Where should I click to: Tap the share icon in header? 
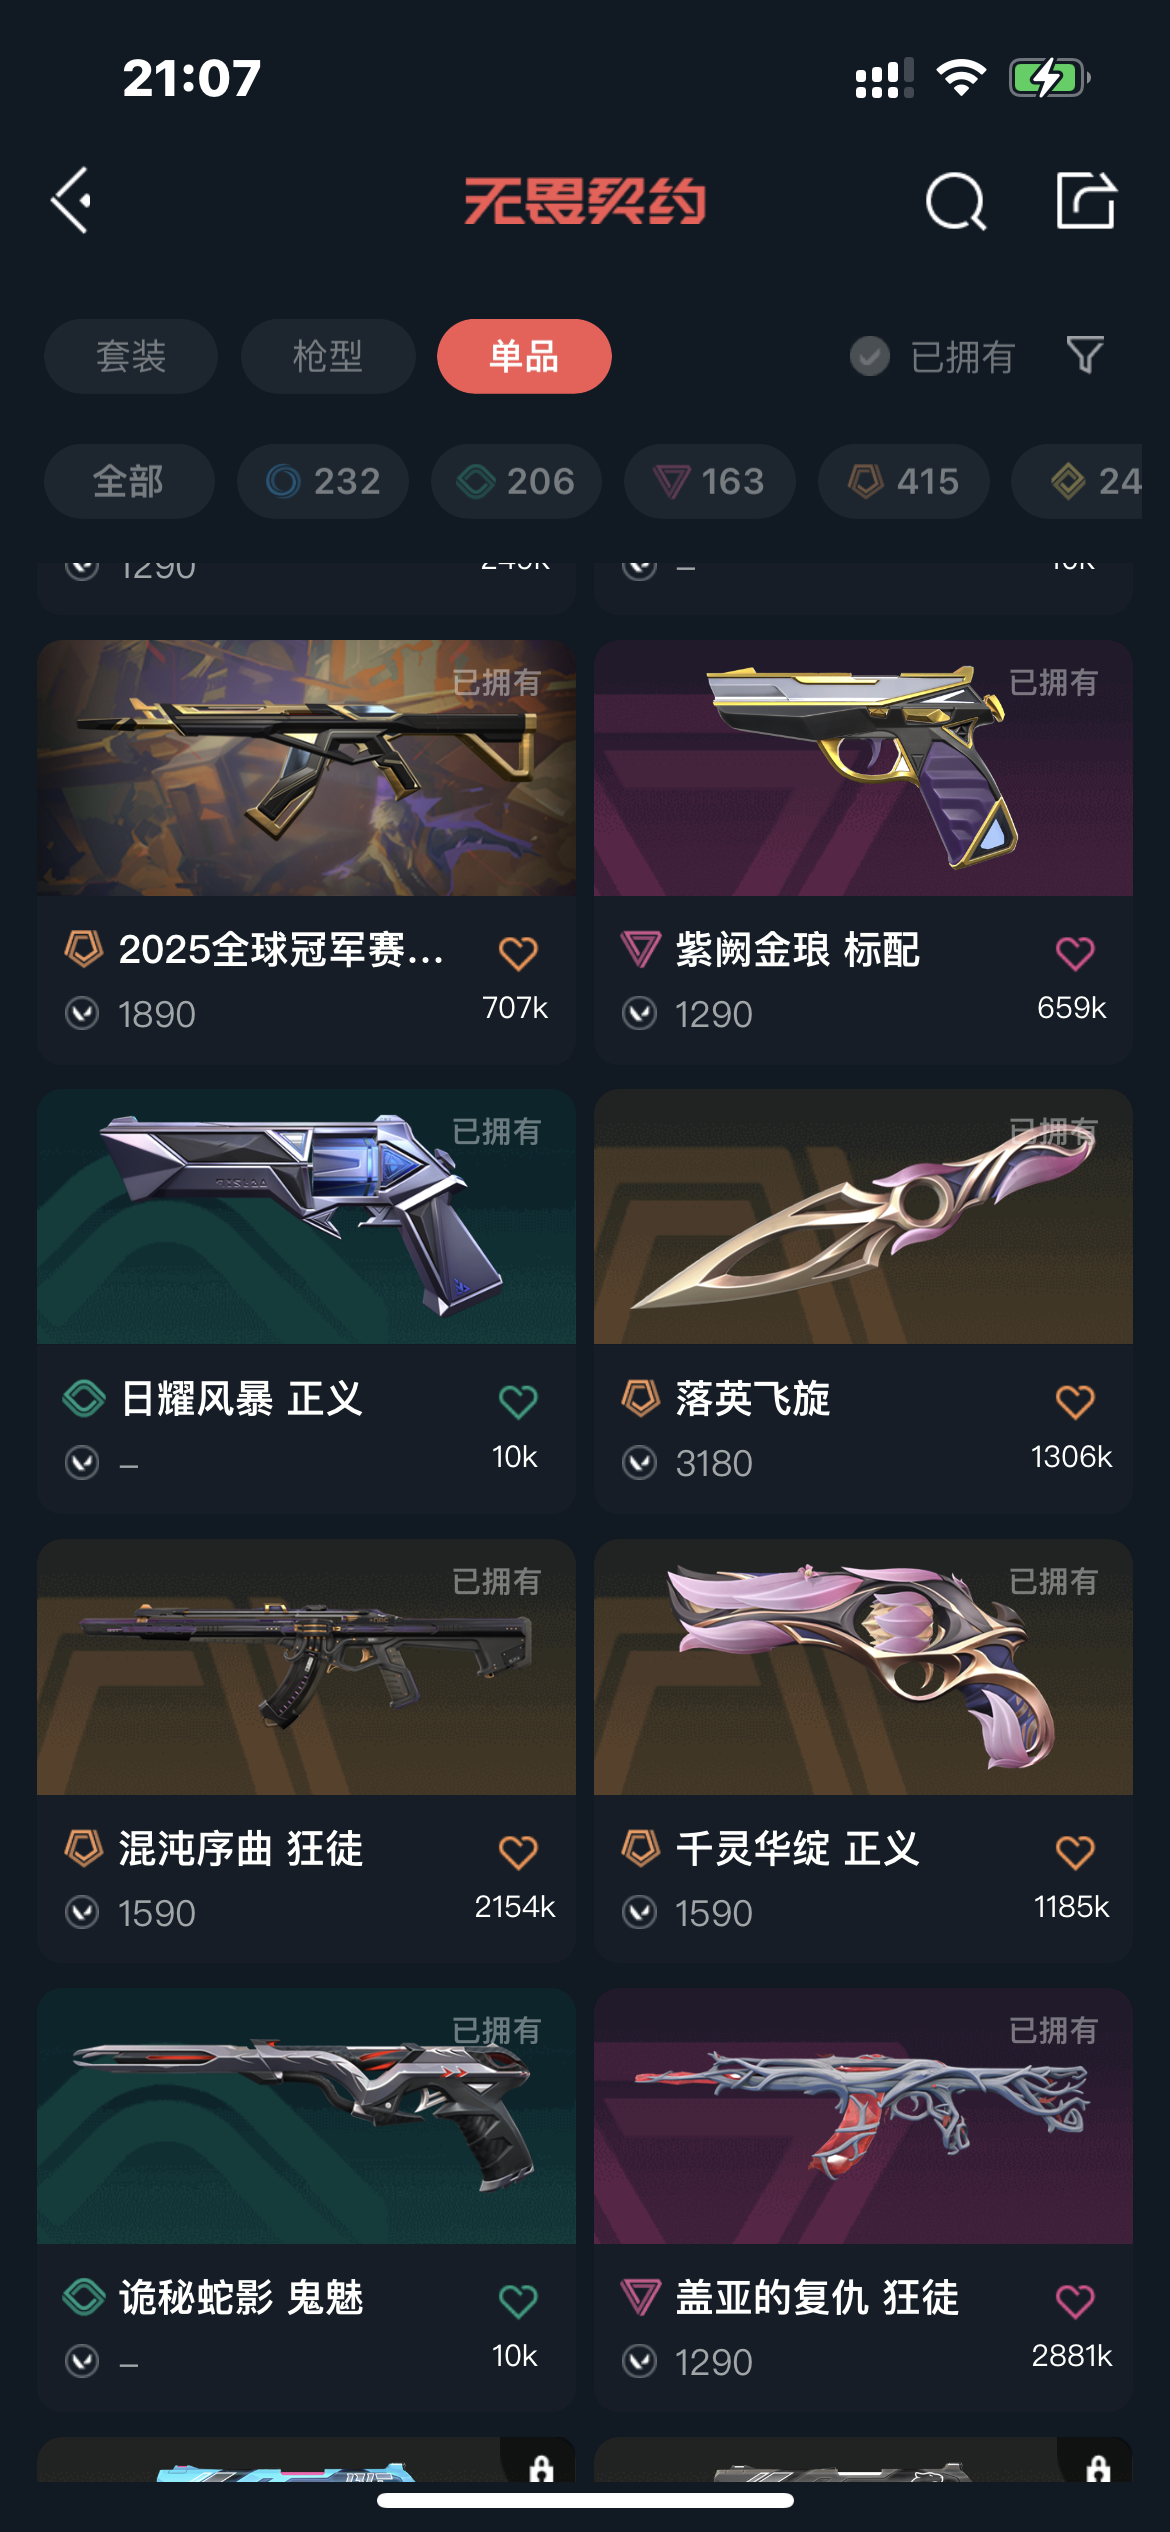(1086, 200)
